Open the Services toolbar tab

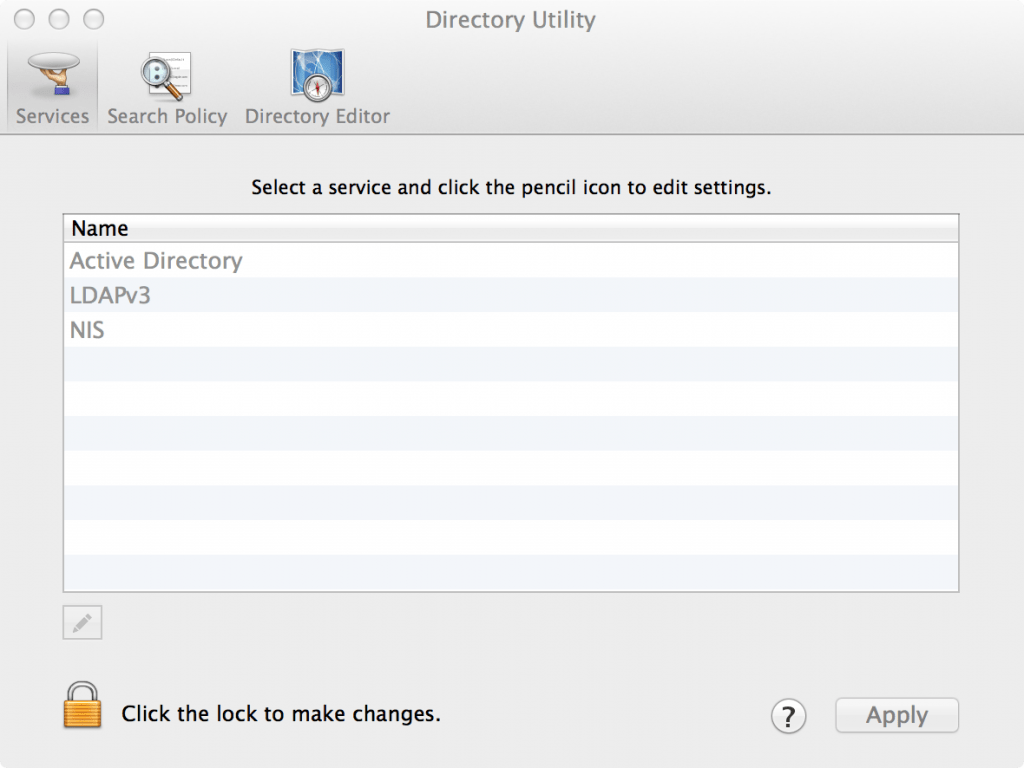52,88
